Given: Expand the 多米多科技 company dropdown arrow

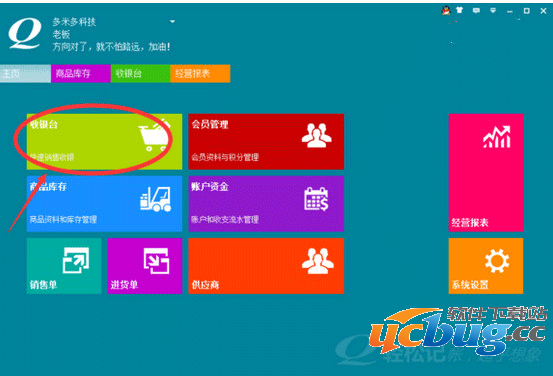Looking at the screenshot, I should tap(172, 22).
